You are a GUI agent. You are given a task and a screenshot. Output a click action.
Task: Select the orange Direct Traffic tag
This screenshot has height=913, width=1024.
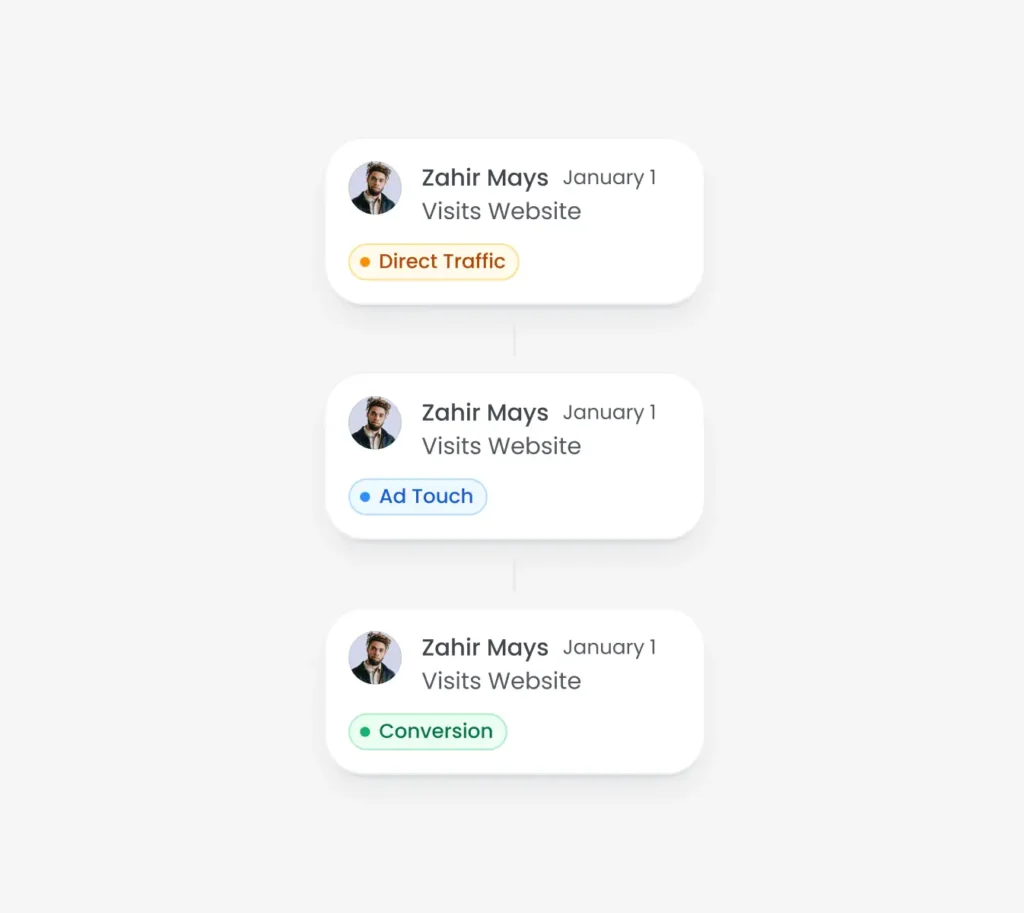click(x=434, y=262)
